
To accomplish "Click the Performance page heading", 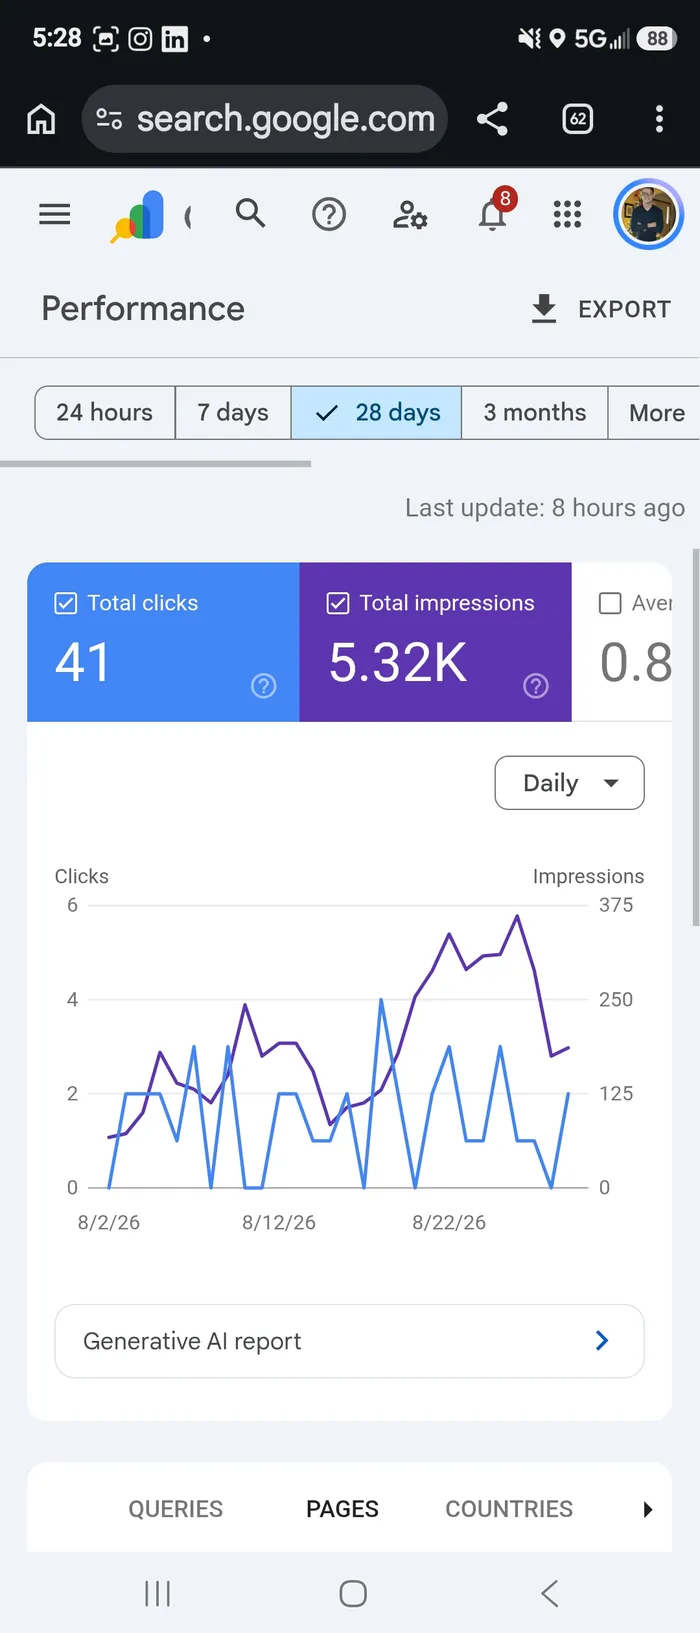I will pos(143,309).
